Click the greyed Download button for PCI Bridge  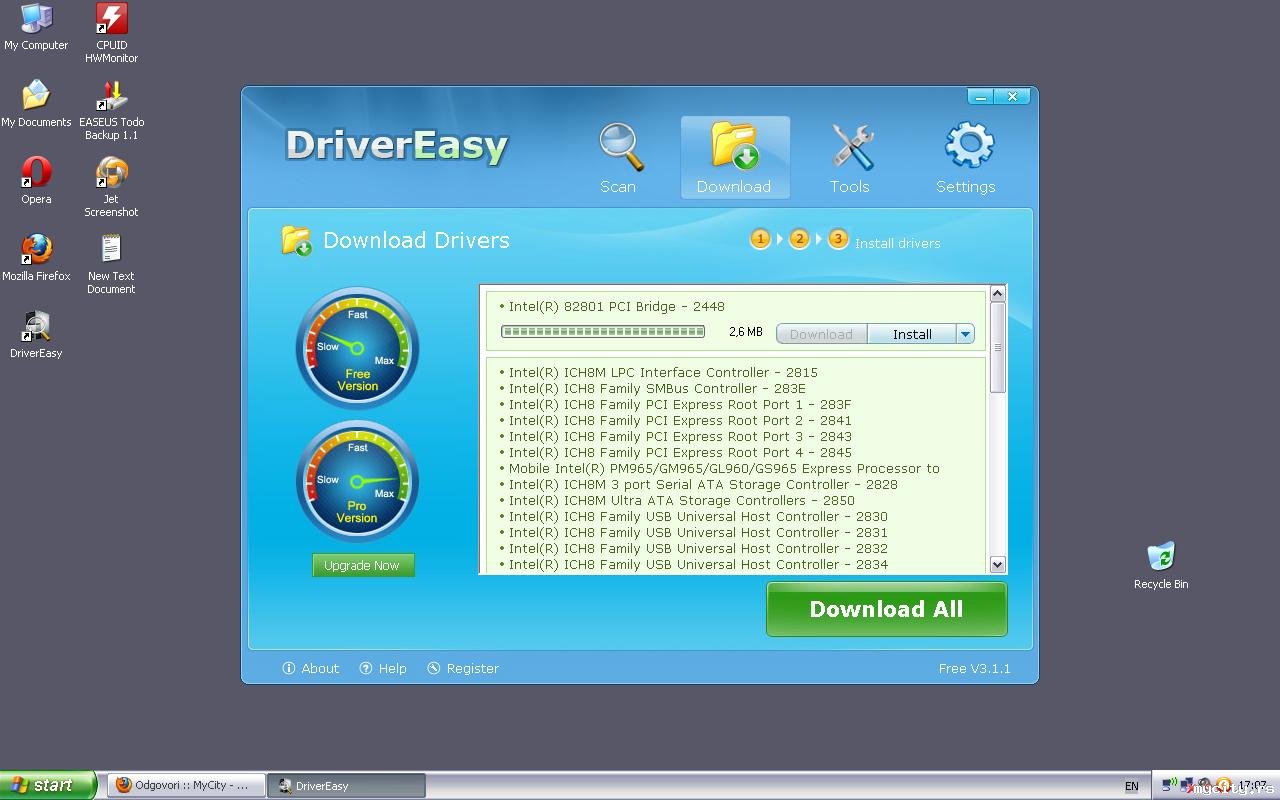pos(822,334)
